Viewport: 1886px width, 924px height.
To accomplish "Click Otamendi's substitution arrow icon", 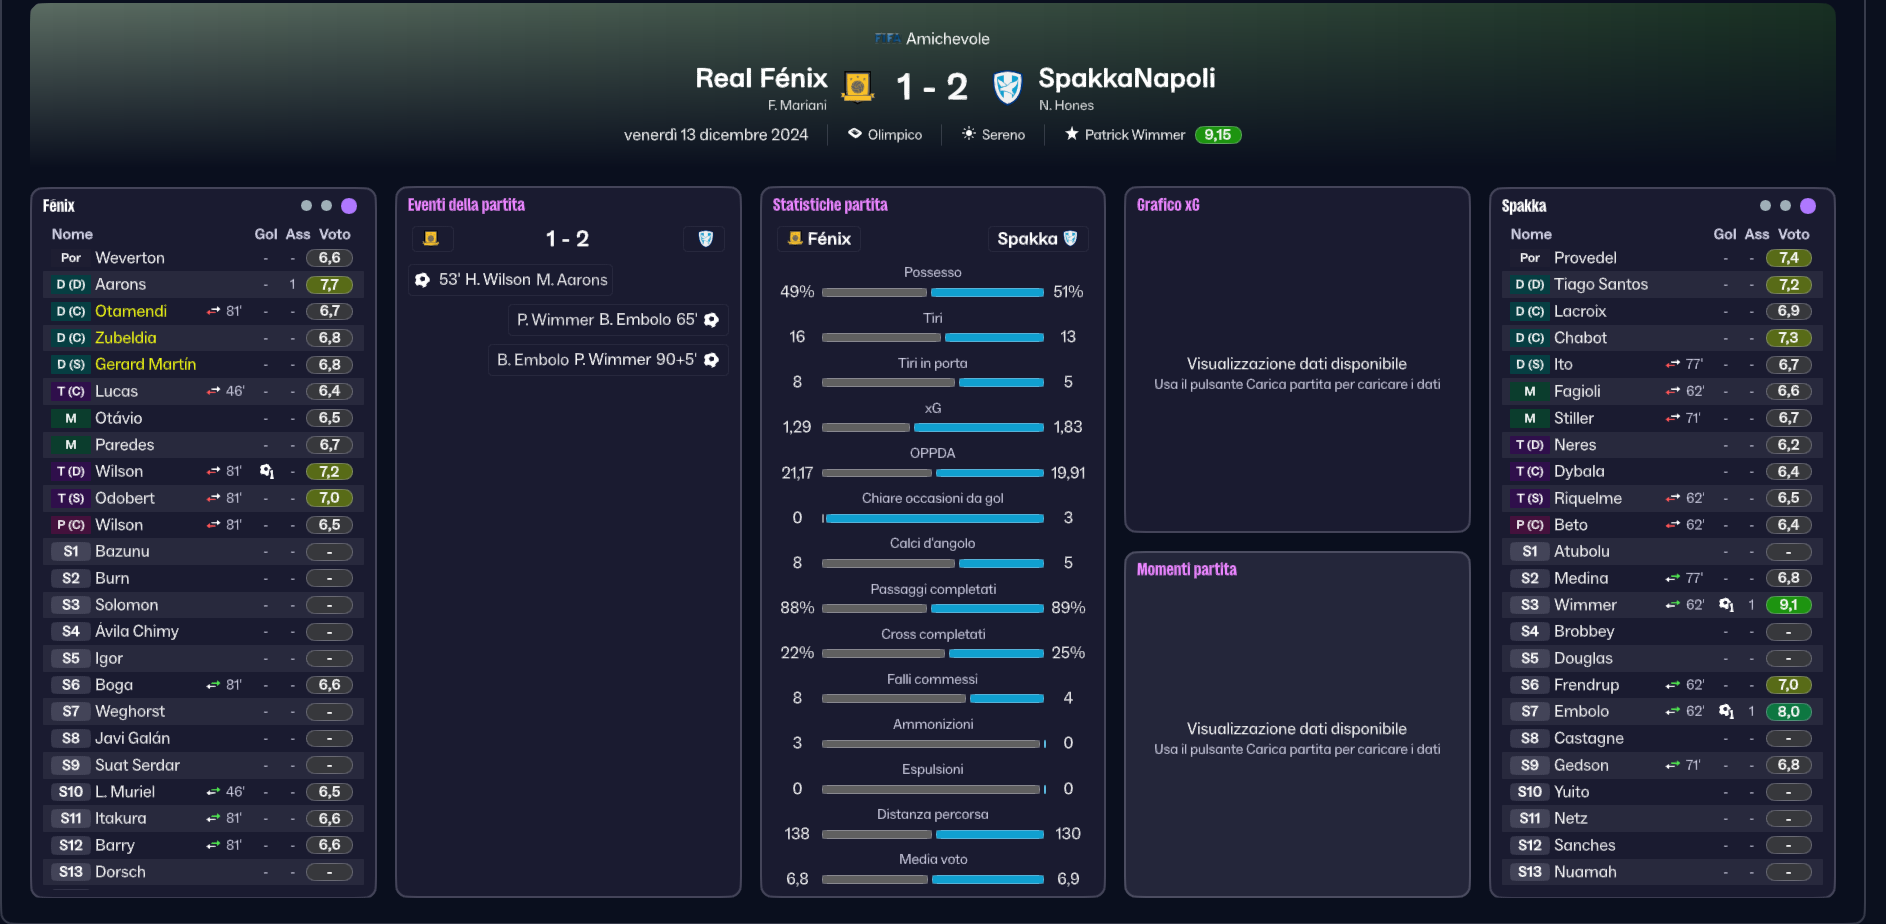I will pyautogui.click(x=213, y=311).
